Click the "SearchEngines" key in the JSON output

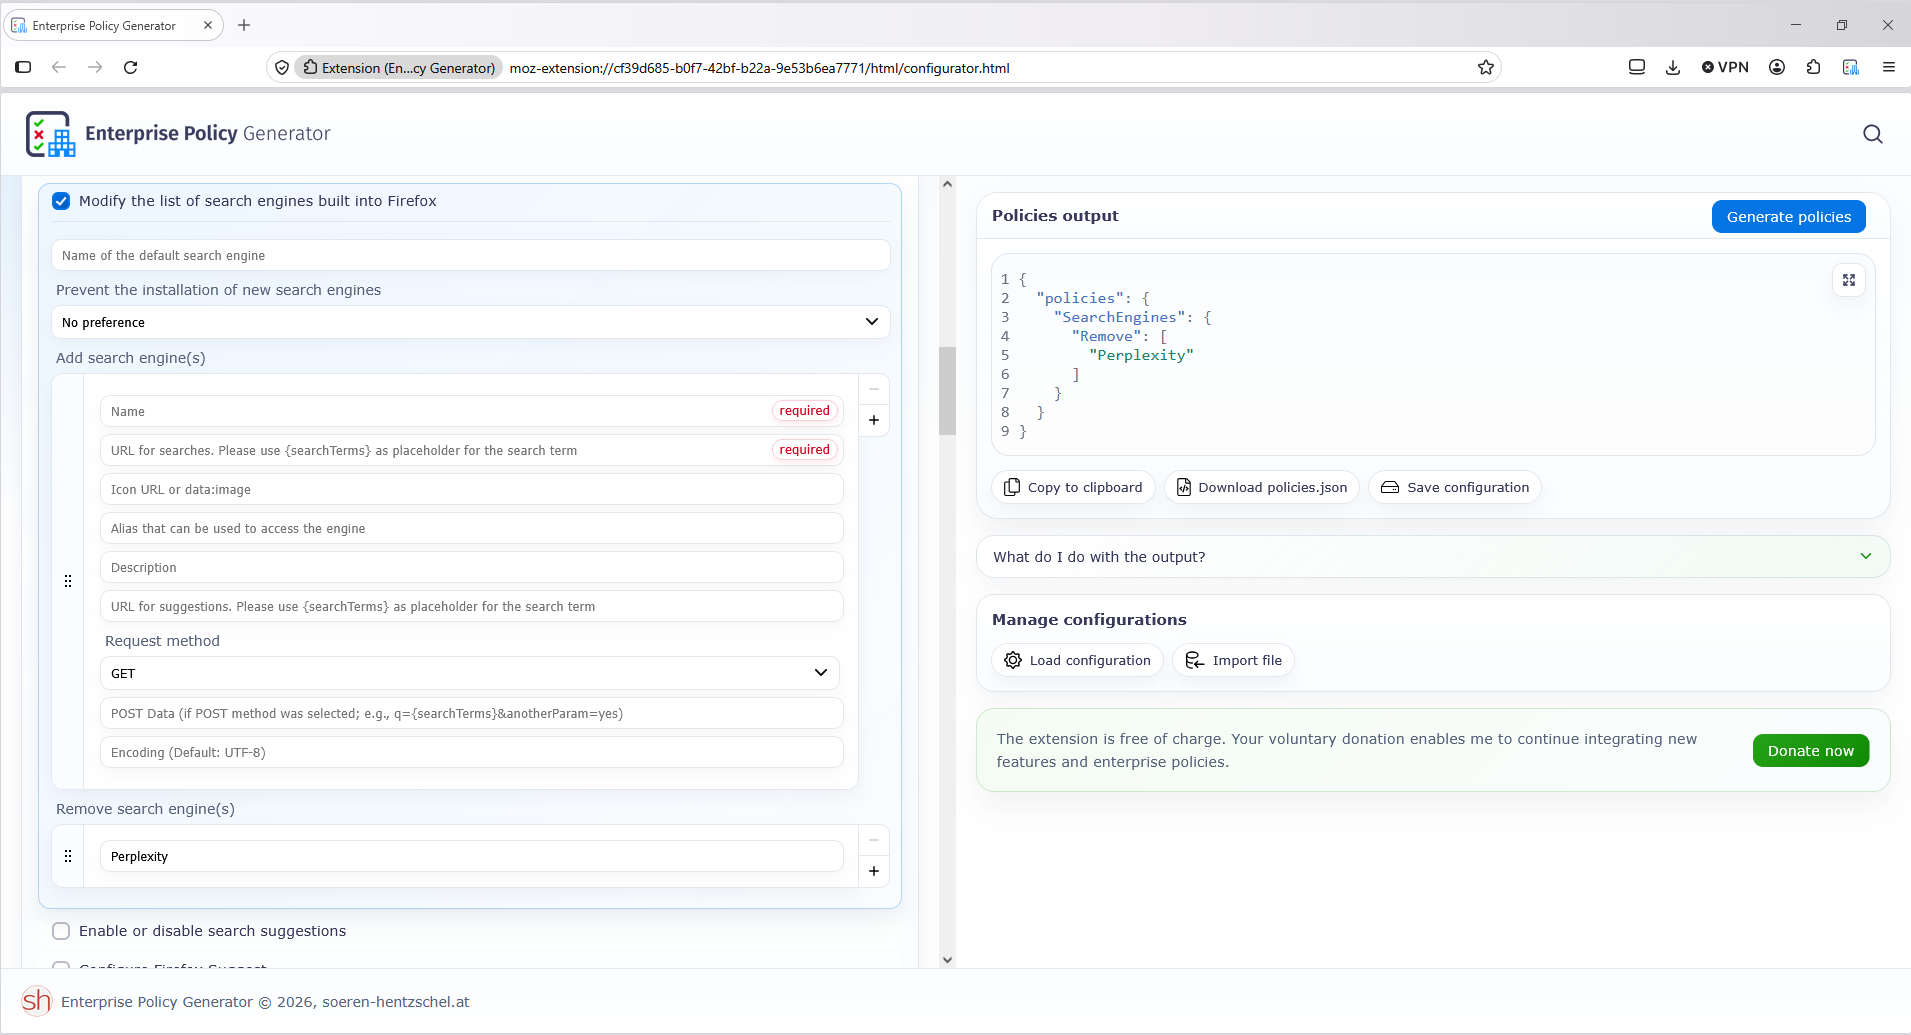coord(1124,317)
